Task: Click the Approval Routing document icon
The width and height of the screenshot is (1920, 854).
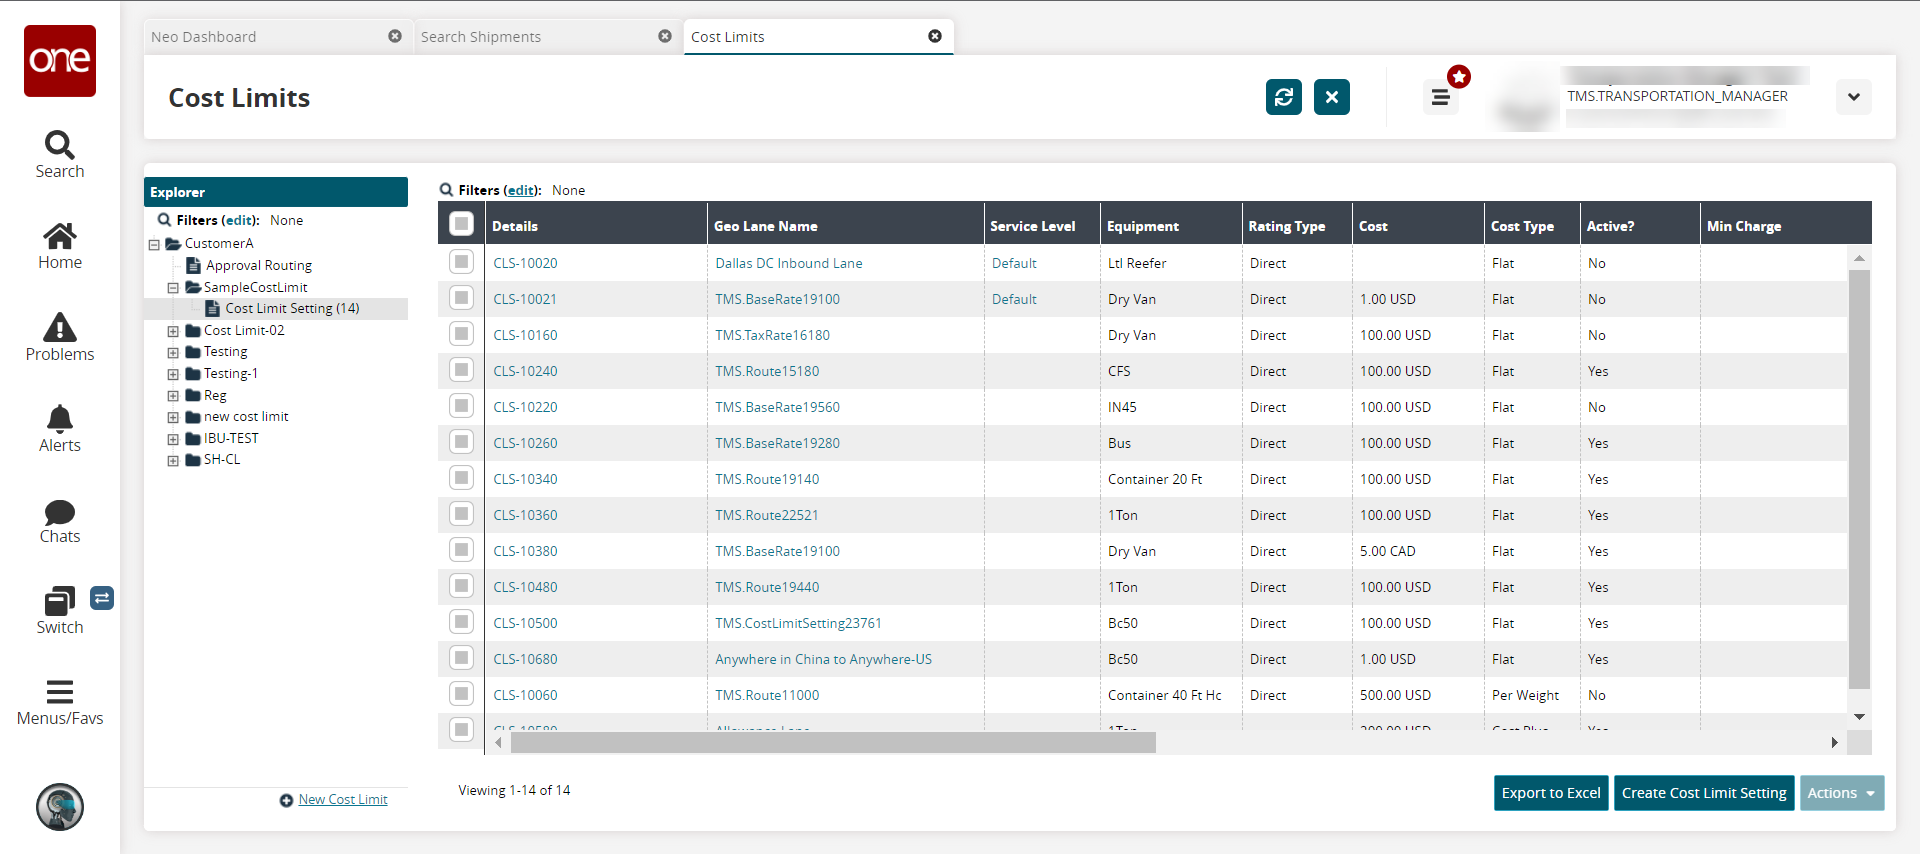Action: point(194,265)
